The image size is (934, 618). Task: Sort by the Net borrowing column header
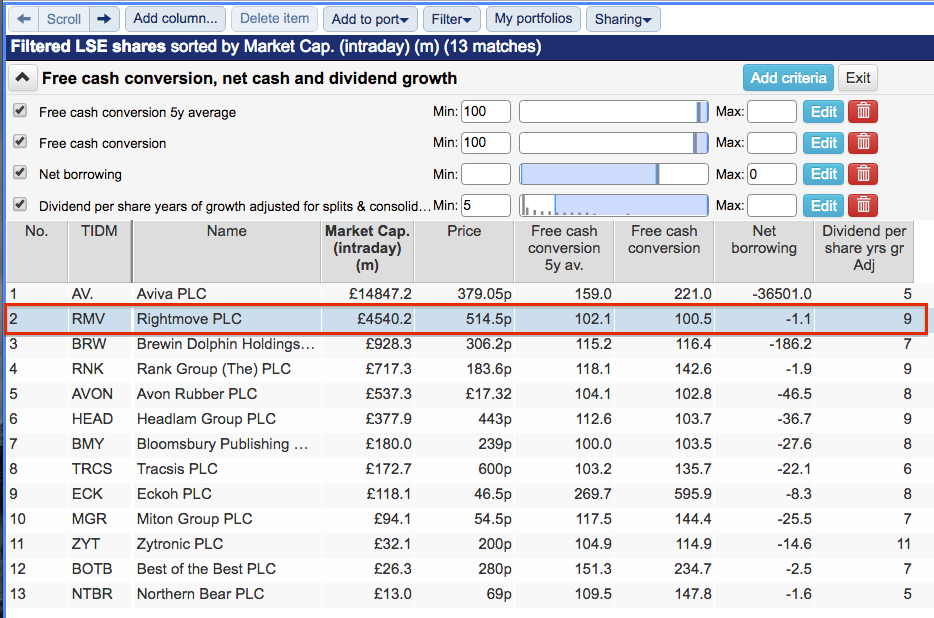[x=764, y=251]
